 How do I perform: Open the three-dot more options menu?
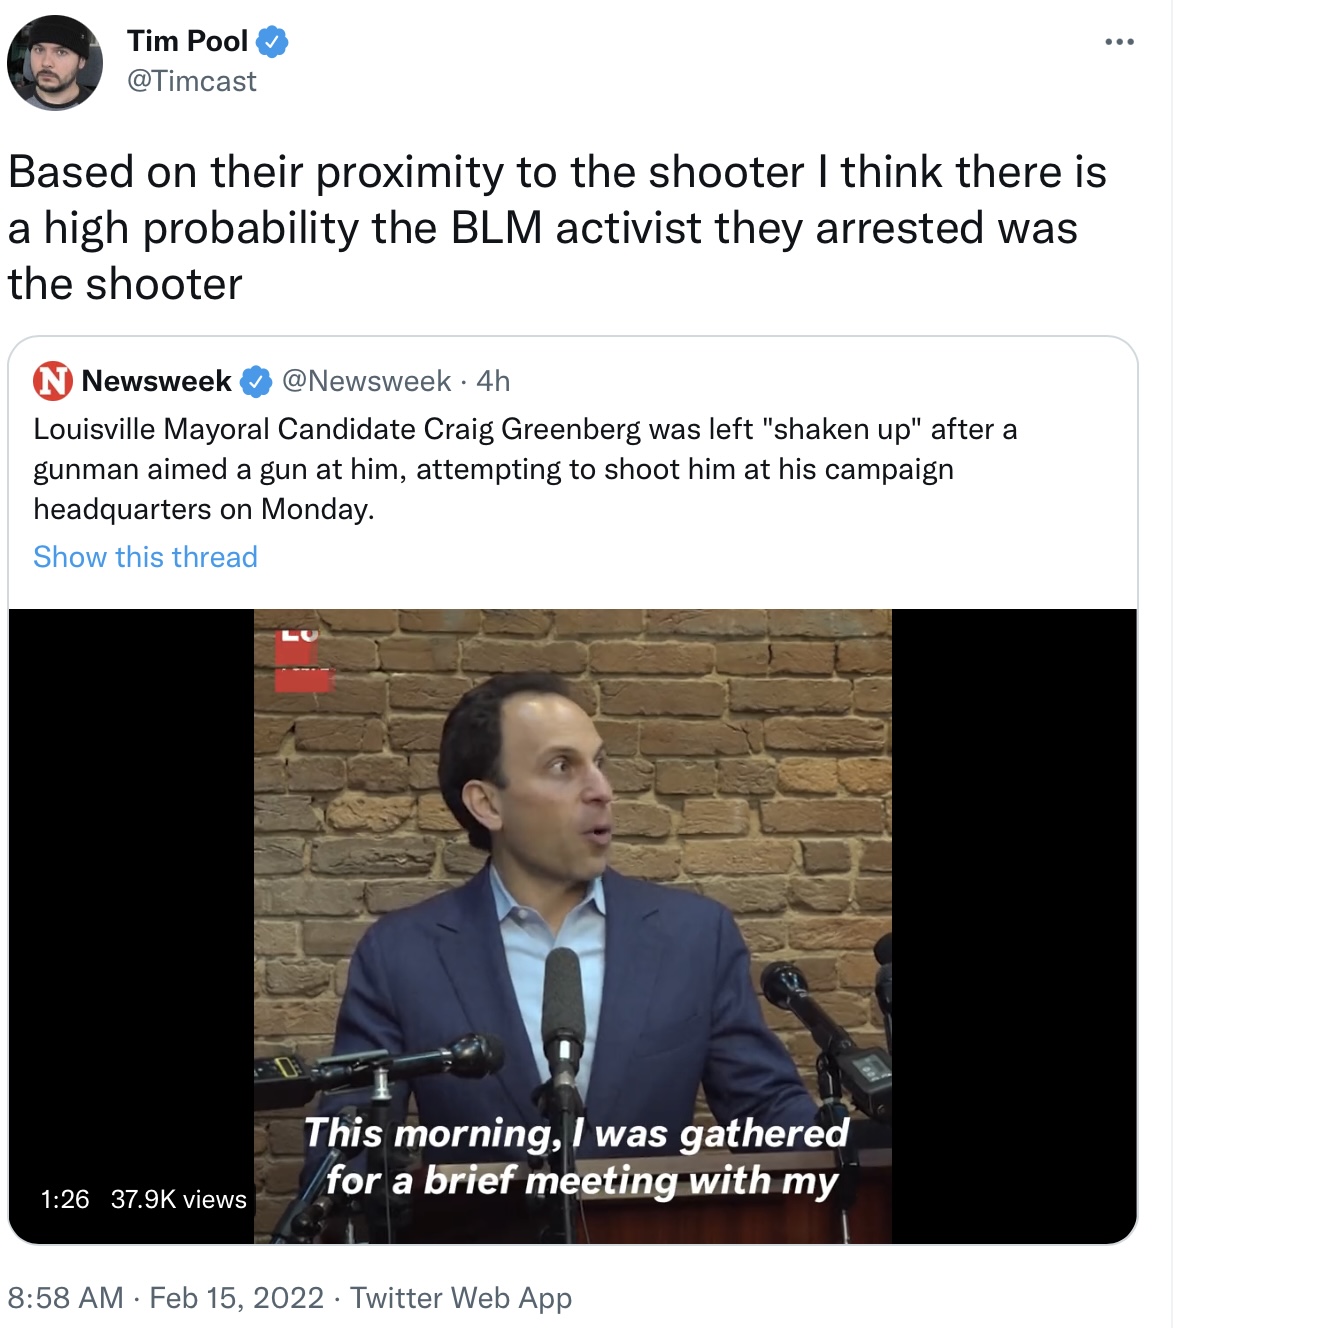tap(1119, 42)
